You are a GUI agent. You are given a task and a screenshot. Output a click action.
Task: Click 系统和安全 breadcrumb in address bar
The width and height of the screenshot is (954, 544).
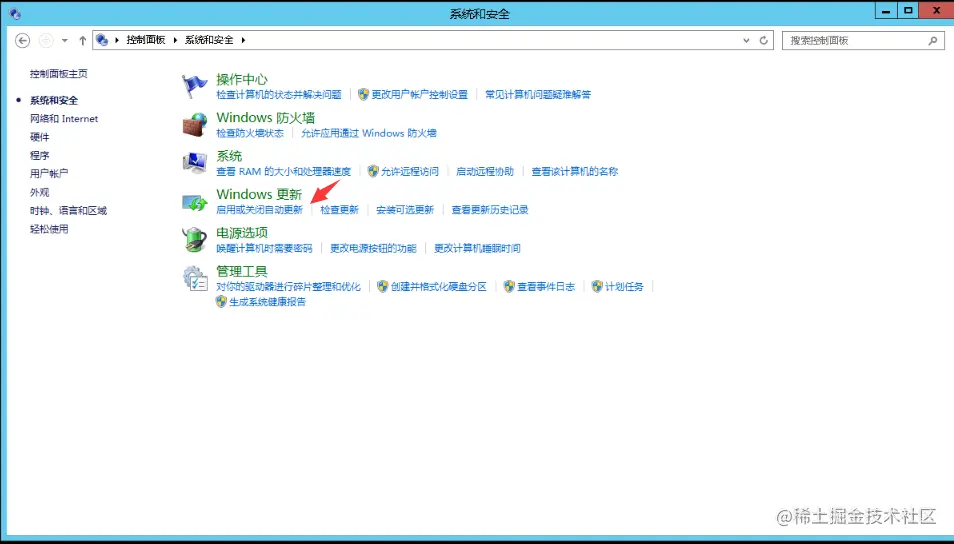[x=209, y=40]
